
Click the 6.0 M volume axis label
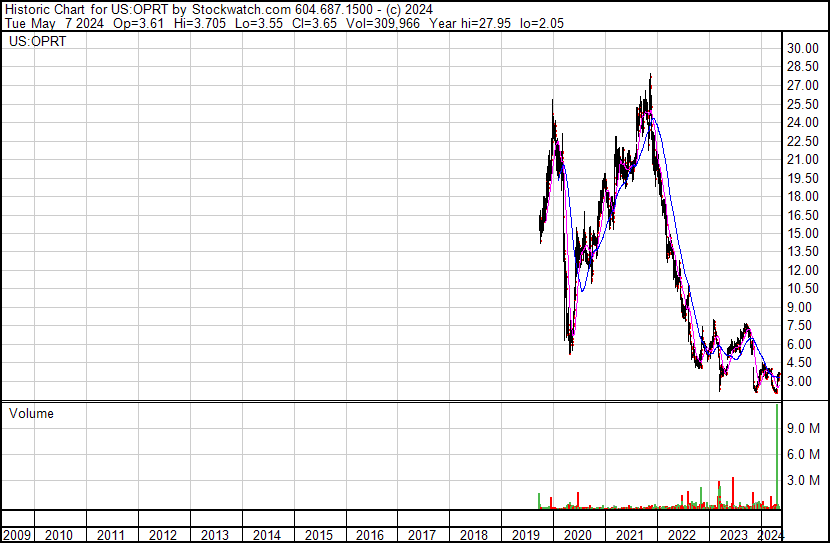[804, 454]
